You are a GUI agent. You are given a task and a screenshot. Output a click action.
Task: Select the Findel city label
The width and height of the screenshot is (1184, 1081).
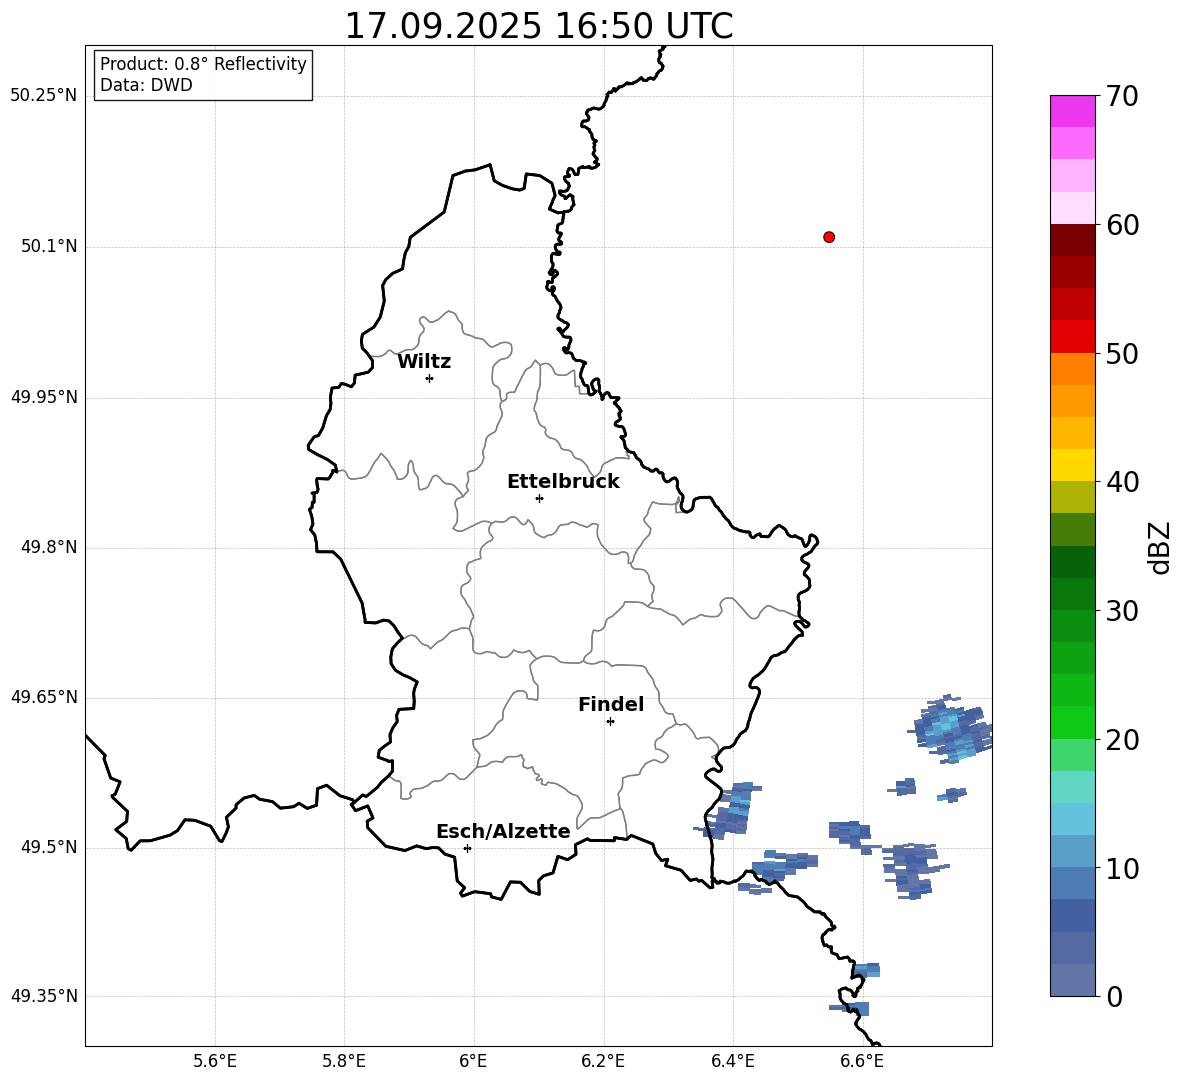pyautogui.click(x=611, y=704)
